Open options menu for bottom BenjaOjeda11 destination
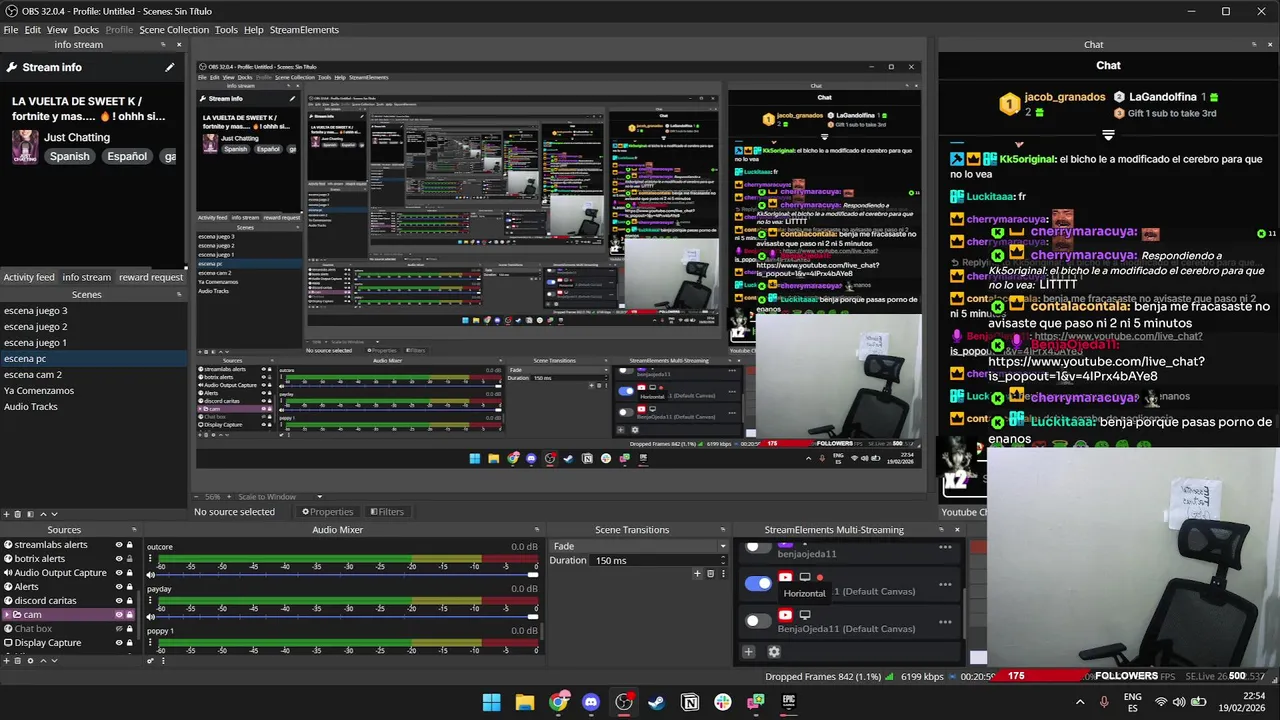Image resolution: width=1280 pixels, height=720 pixels. (945, 622)
